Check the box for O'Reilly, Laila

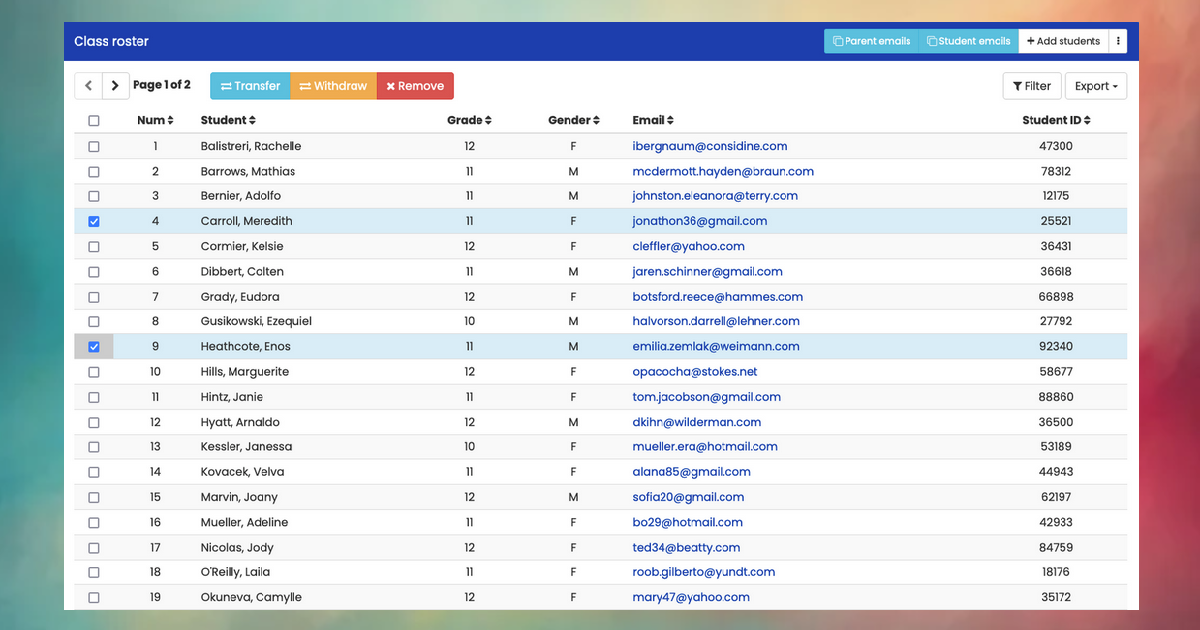click(x=94, y=572)
